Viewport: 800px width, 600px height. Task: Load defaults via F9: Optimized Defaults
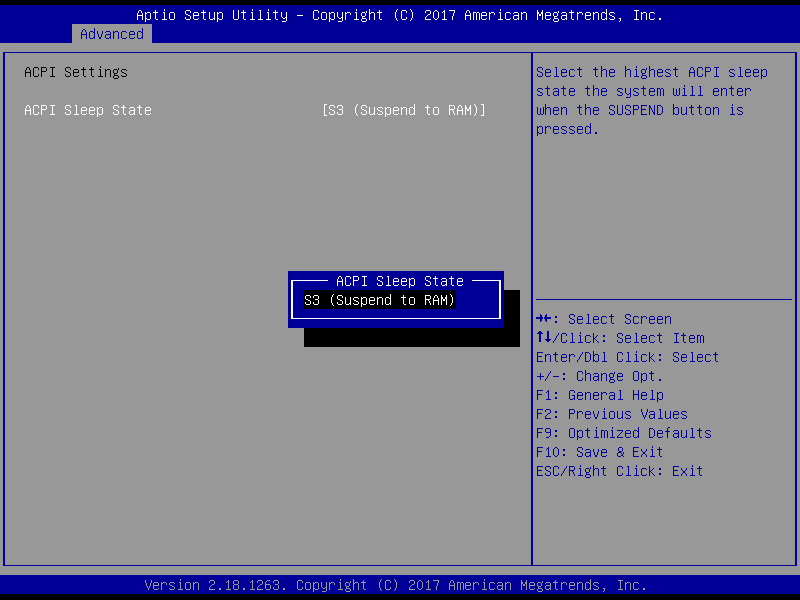click(623, 433)
